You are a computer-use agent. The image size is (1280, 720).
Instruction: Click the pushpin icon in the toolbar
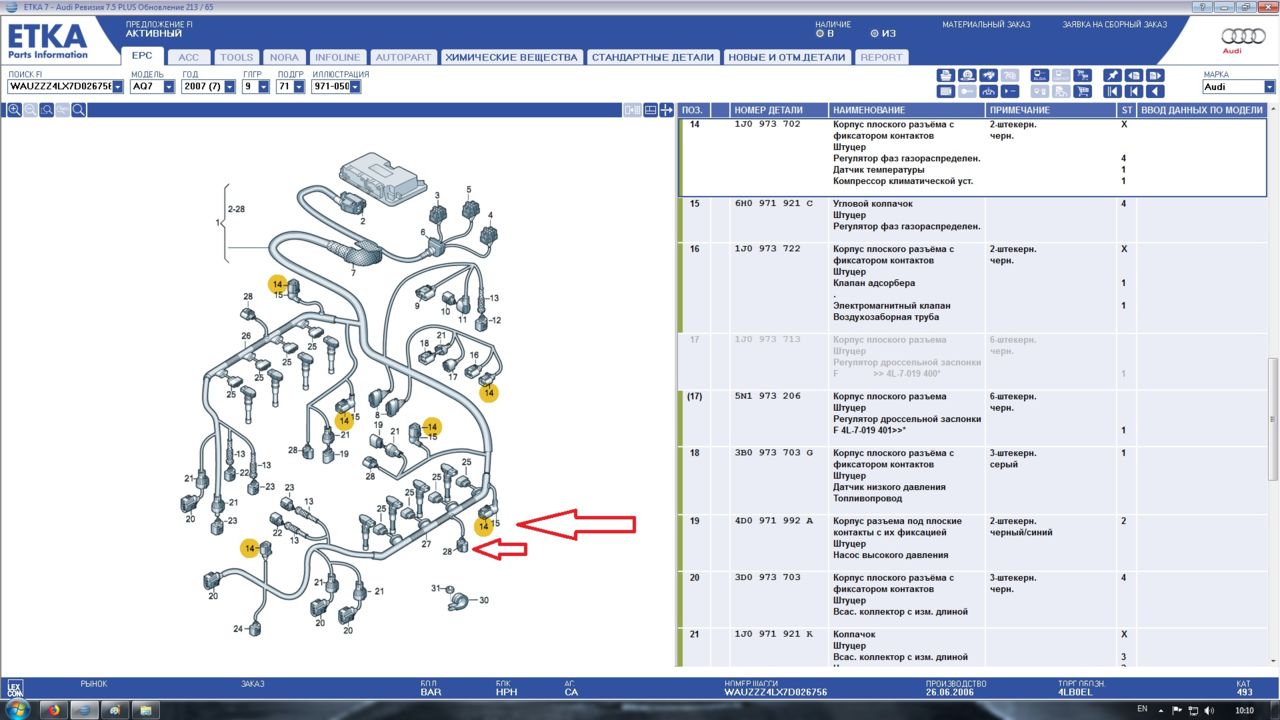[x=1112, y=75]
